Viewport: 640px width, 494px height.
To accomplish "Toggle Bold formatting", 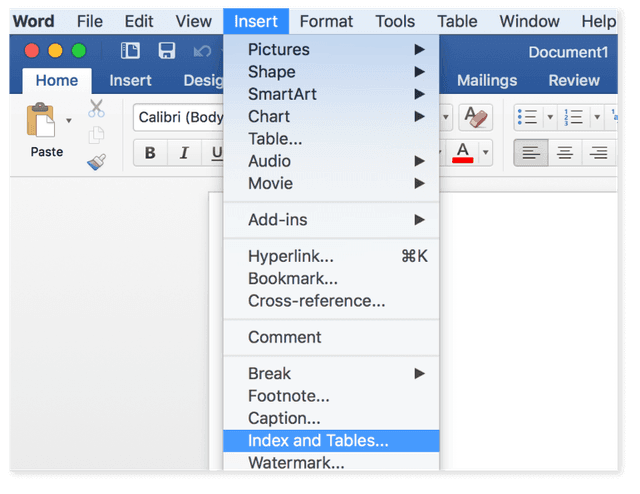I will pos(150,153).
